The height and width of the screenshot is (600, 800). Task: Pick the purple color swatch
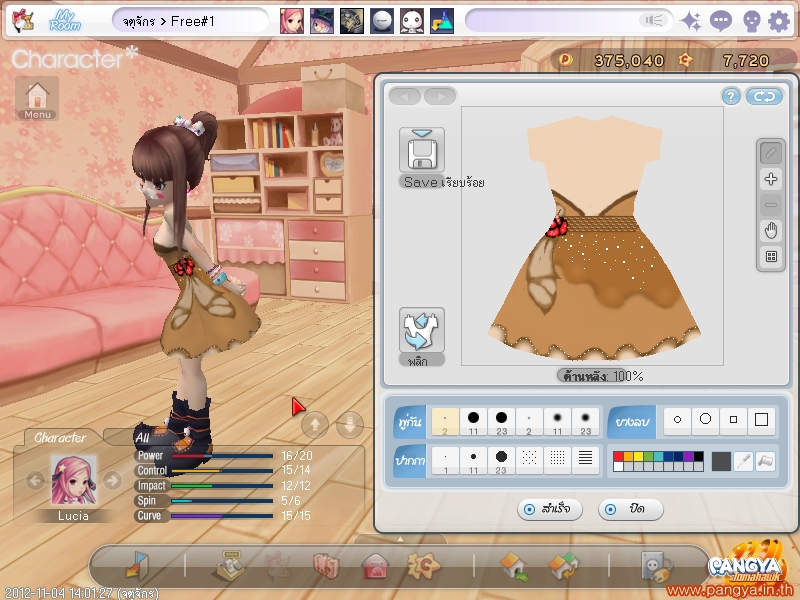[x=688, y=456]
